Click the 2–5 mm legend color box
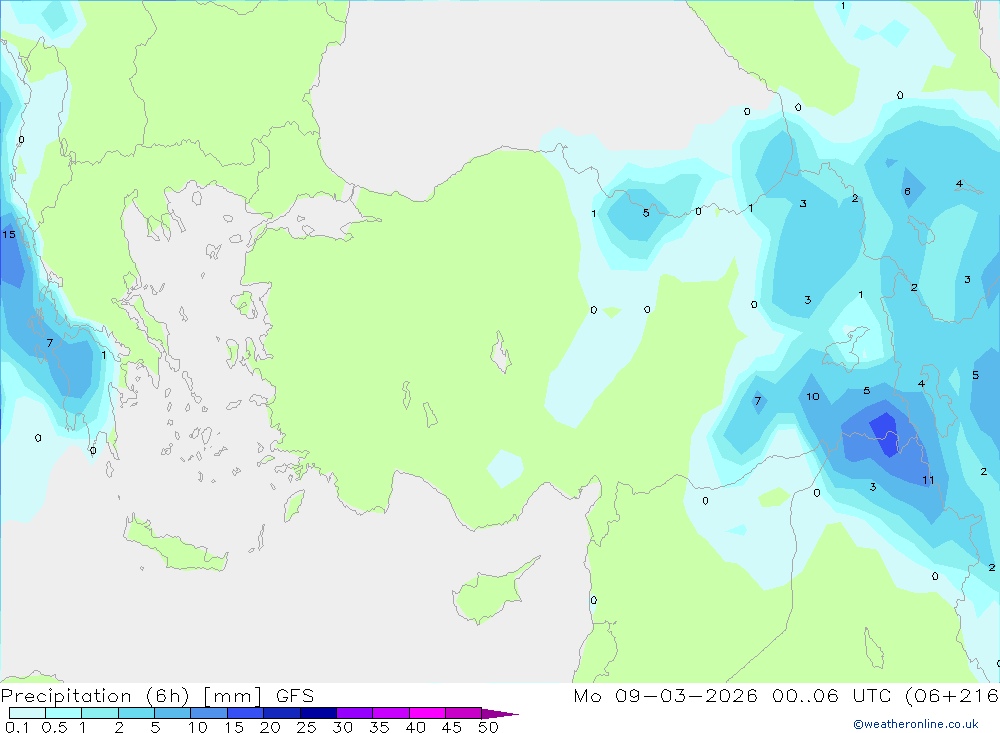Viewport: 1000px width, 733px height. point(136,713)
